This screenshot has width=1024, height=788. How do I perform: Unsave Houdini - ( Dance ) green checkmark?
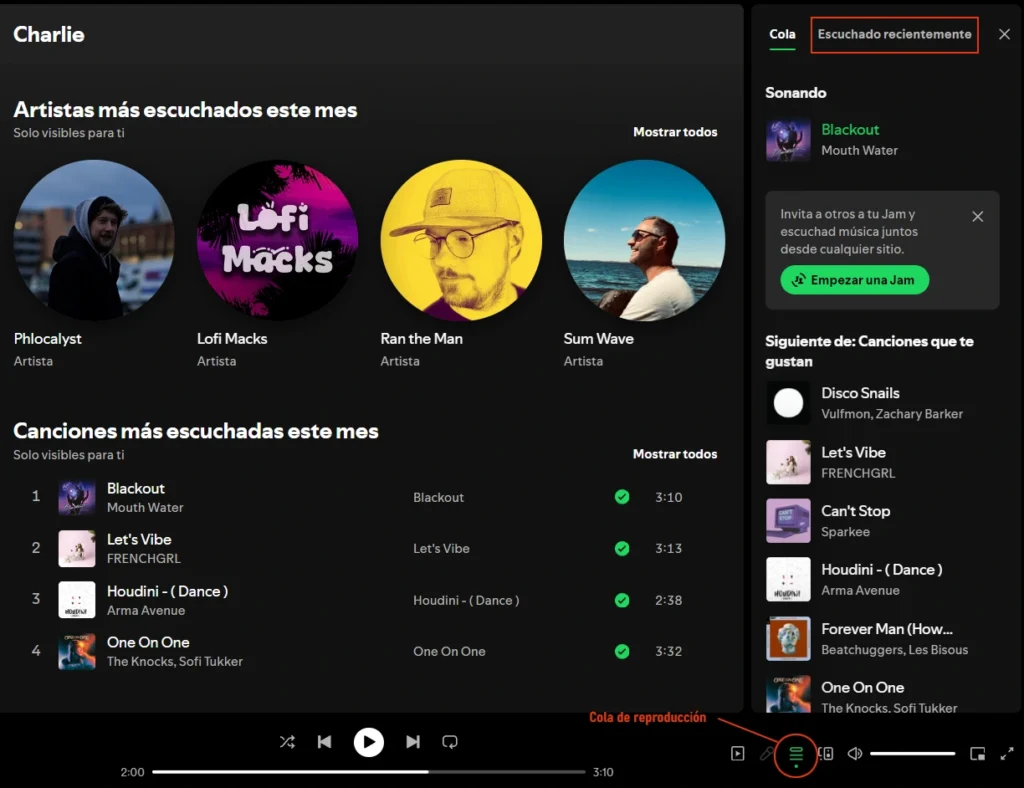pyautogui.click(x=622, y=600)
